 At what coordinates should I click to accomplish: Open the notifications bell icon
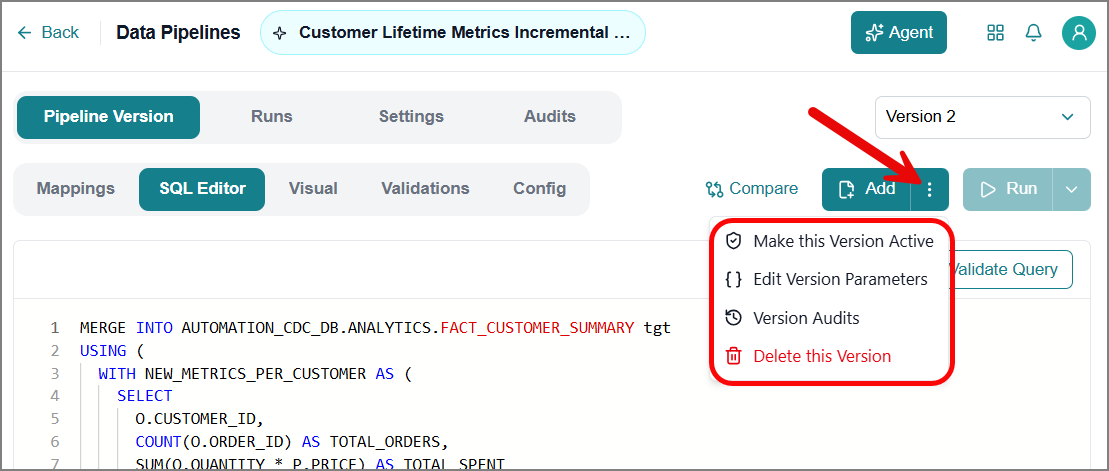coord(1033,33)
